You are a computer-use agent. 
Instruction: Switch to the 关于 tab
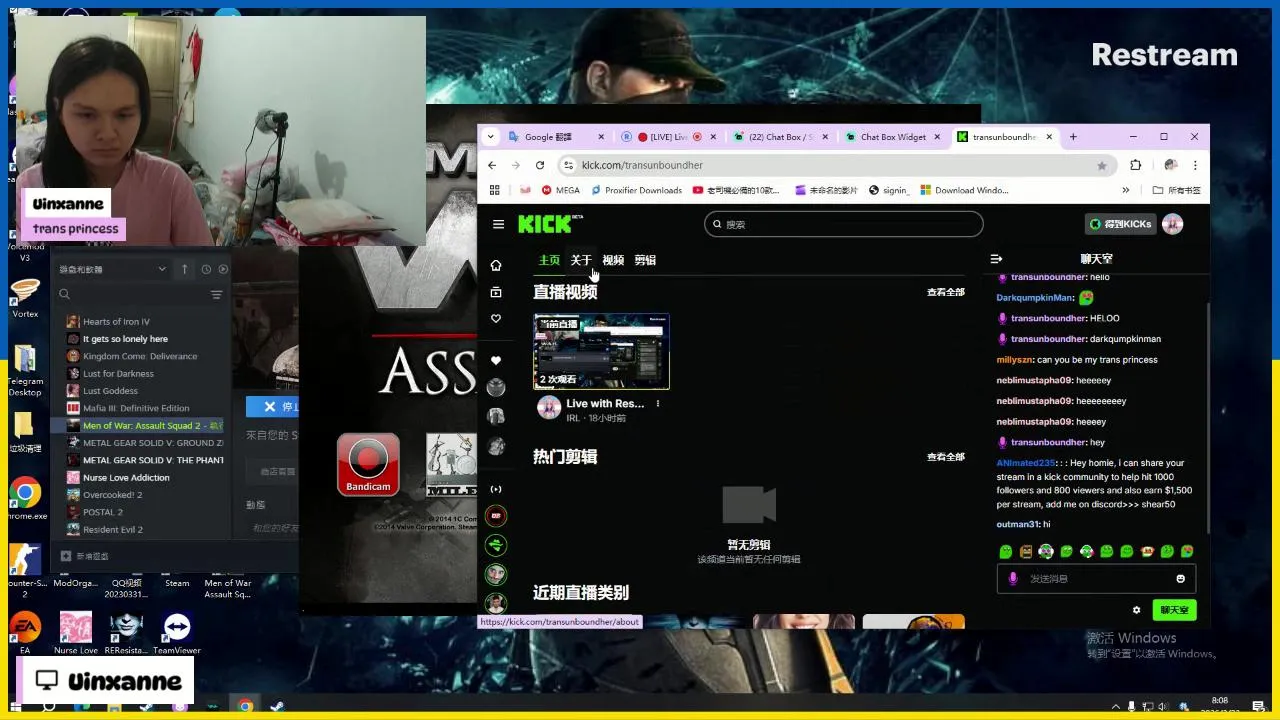tap(581, 260)
